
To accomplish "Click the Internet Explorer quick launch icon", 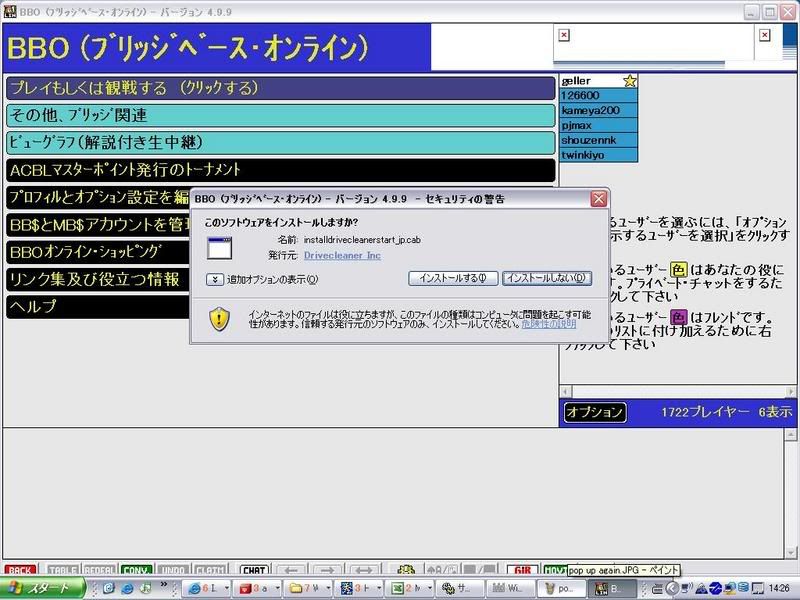I will click(127, 588).
